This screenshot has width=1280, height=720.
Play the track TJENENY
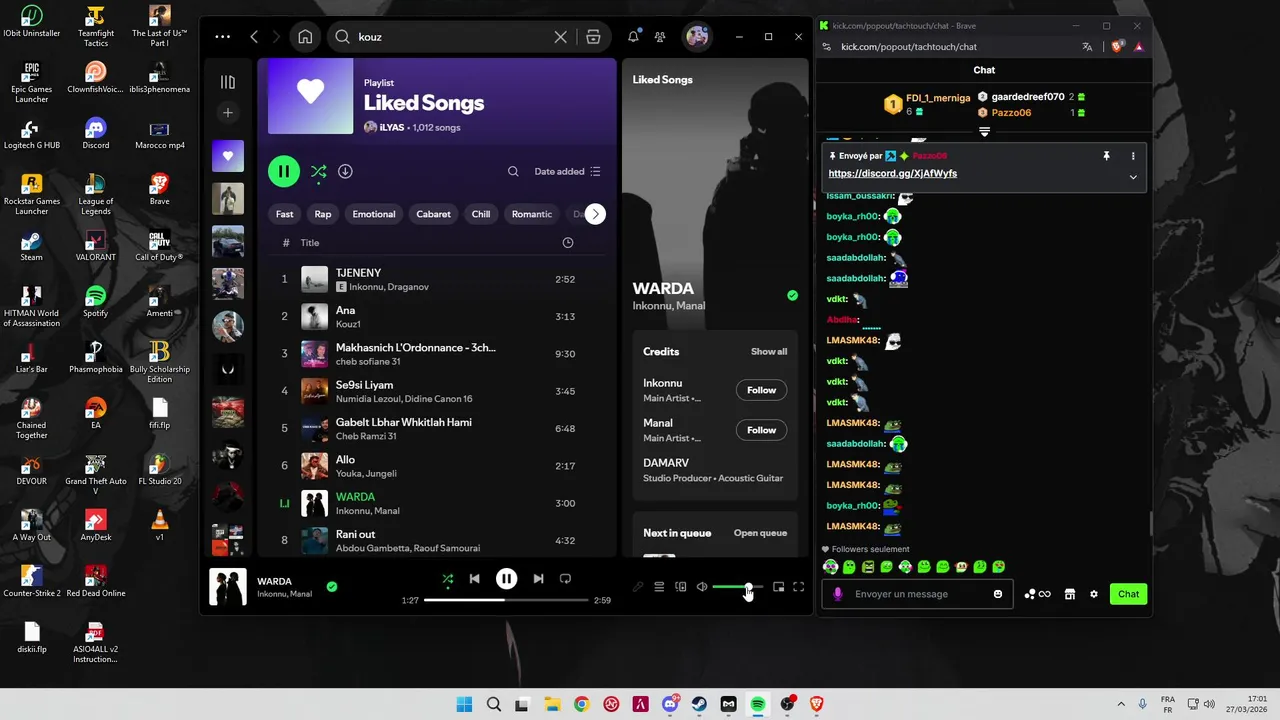coord(438,279)
